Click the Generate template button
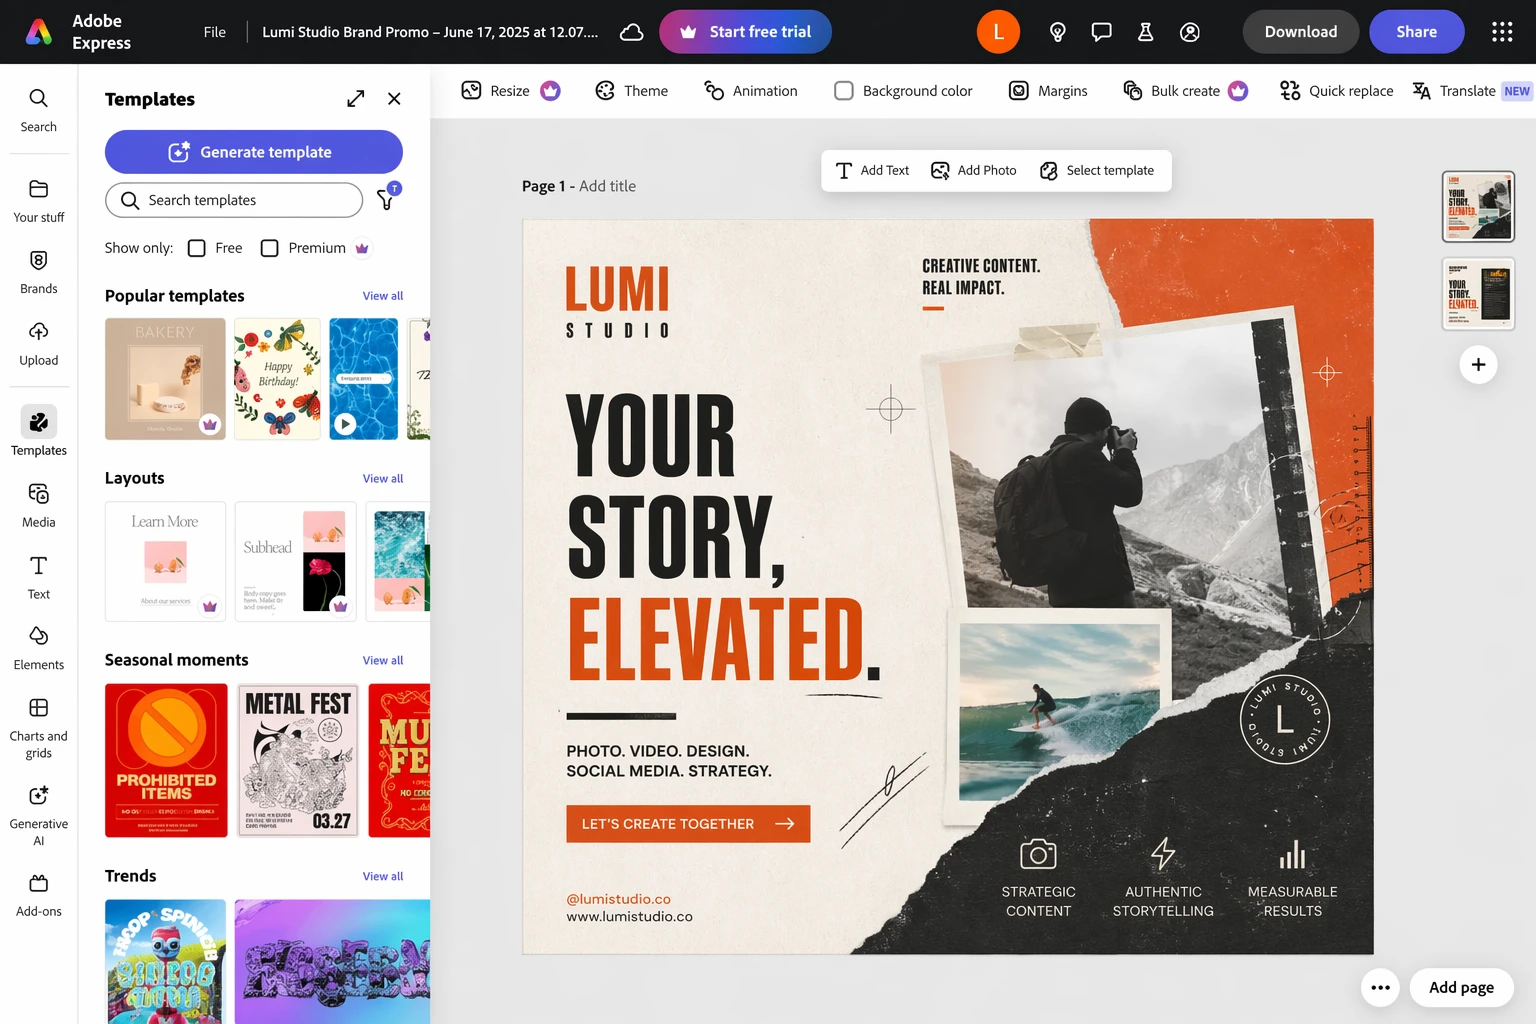The image size is (1536, 1024). point(254,152)
